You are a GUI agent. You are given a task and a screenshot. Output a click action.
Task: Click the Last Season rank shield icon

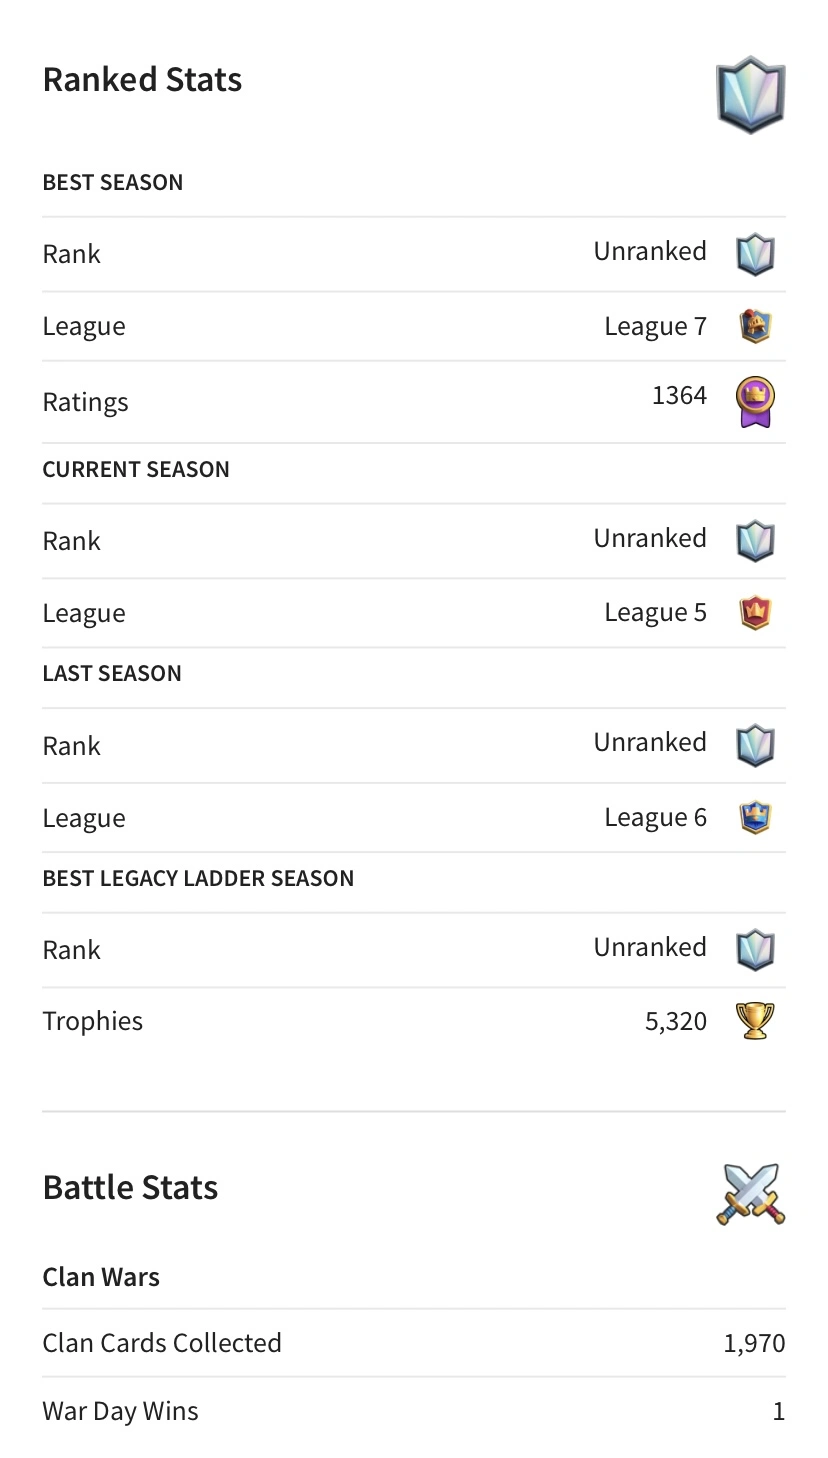click(755, 745)
